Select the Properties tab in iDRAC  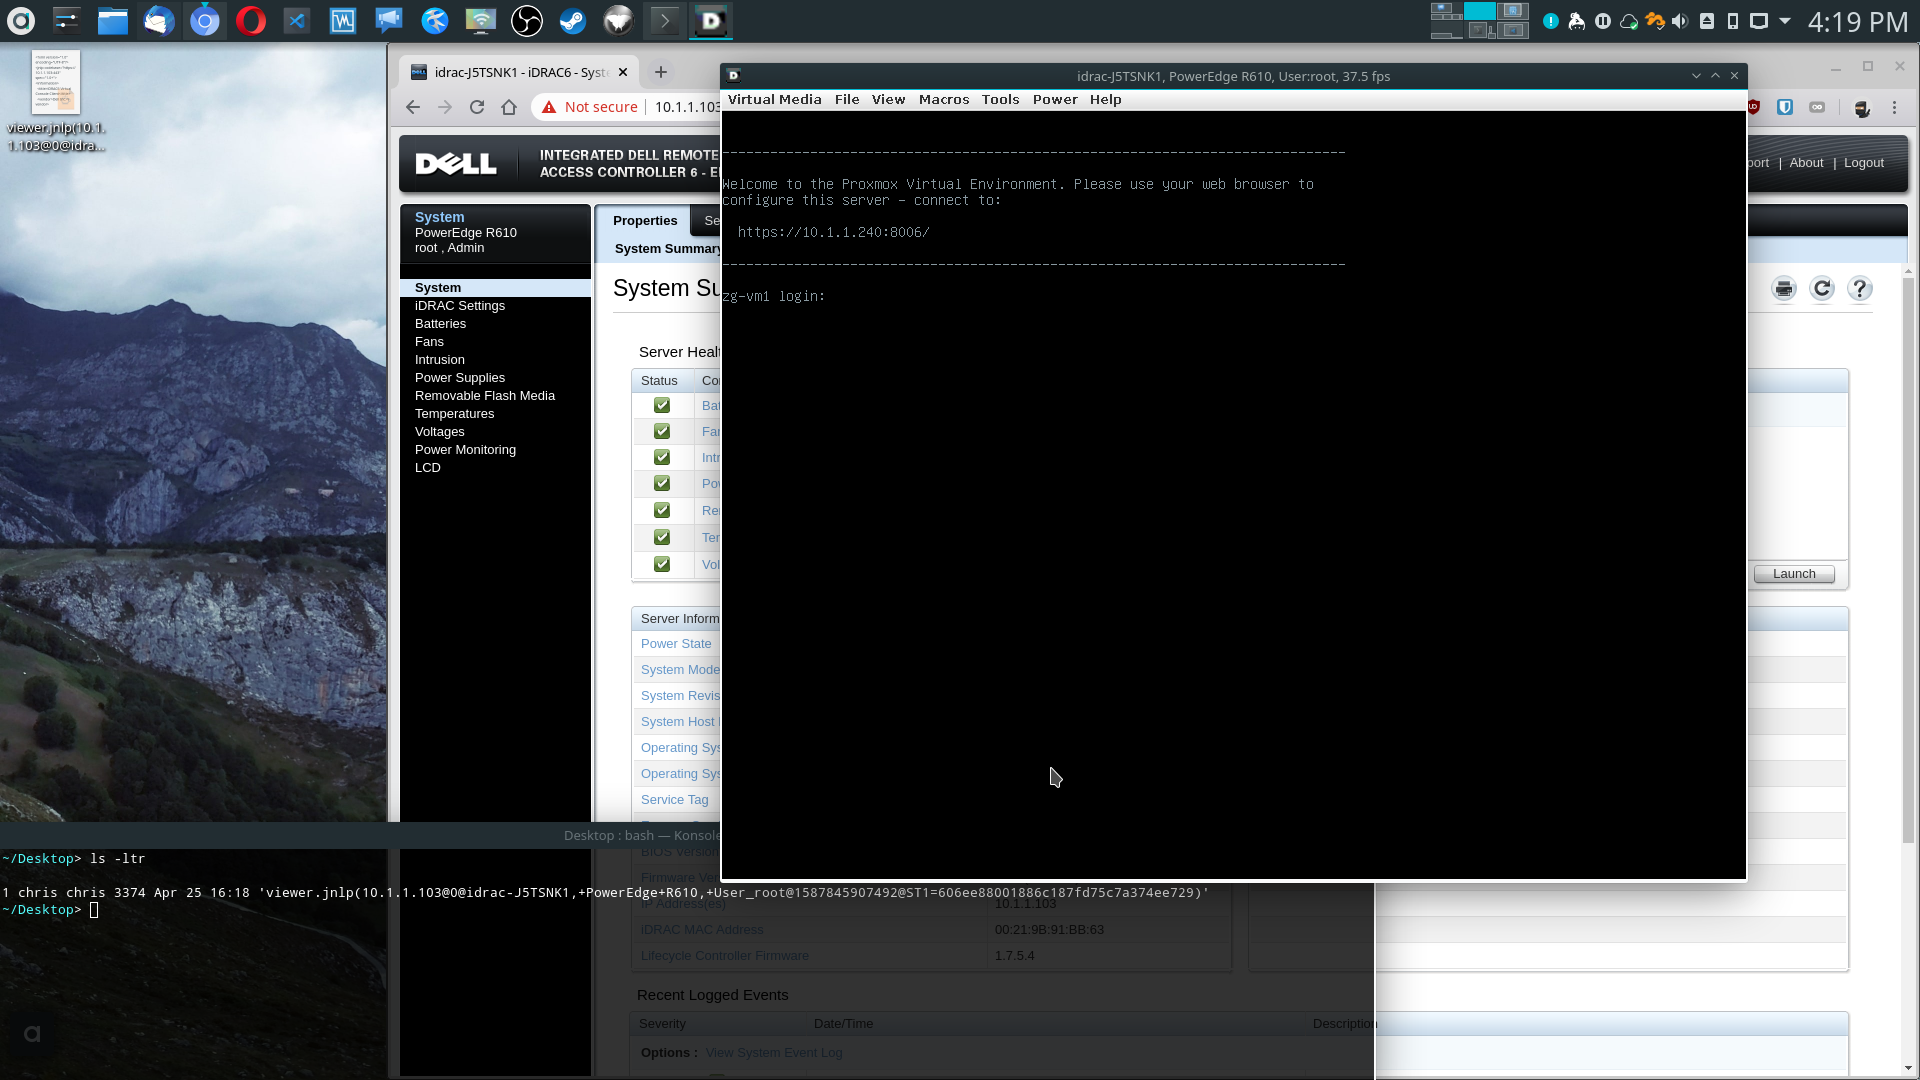pyautogui.click(x=645, y=221)
